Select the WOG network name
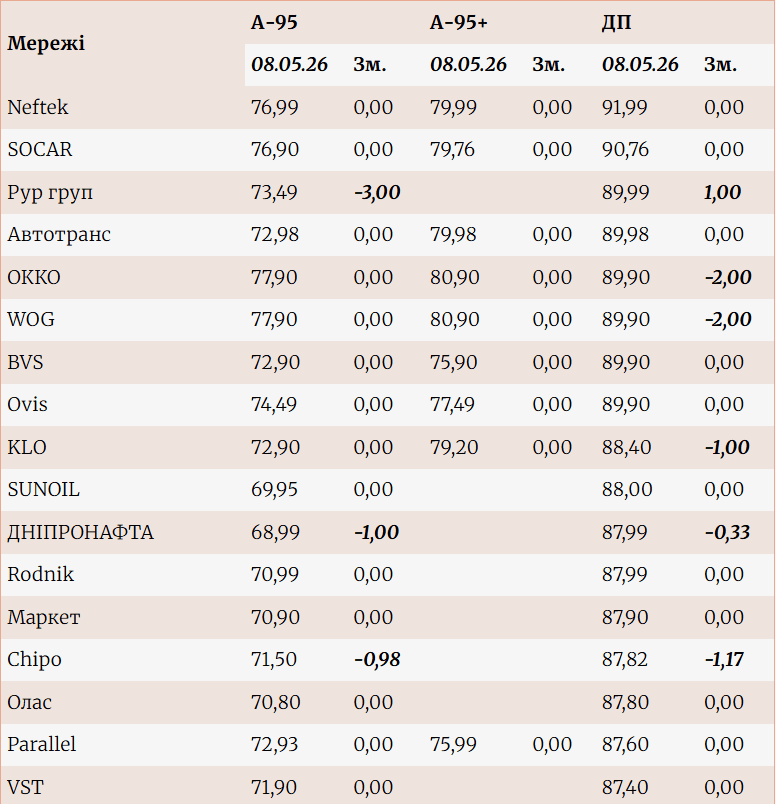The width and height of the screenshot is (776, 804). click(x=31, y=319)
